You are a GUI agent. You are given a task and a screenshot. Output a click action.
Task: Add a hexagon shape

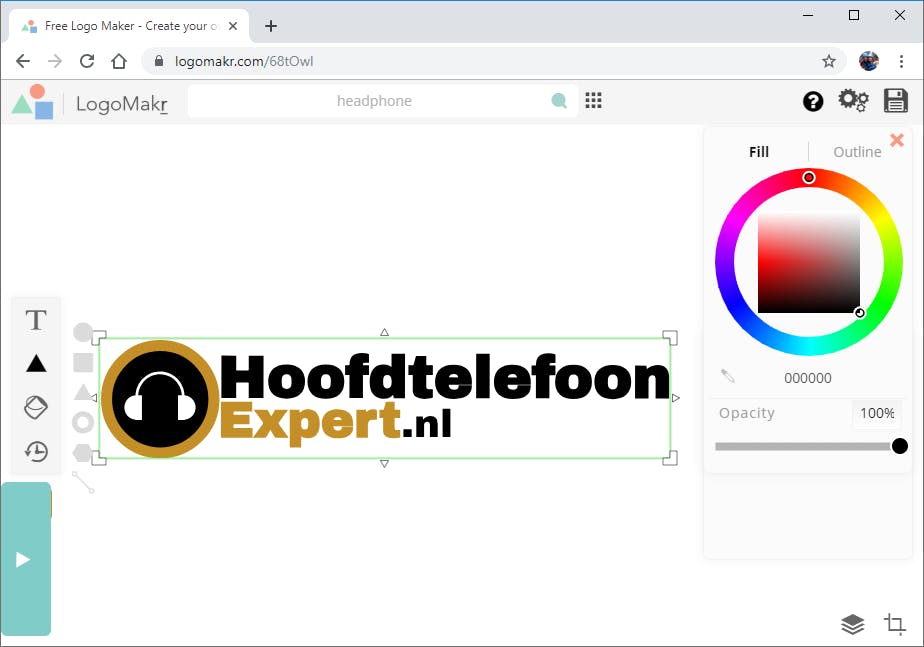point(82,453)
